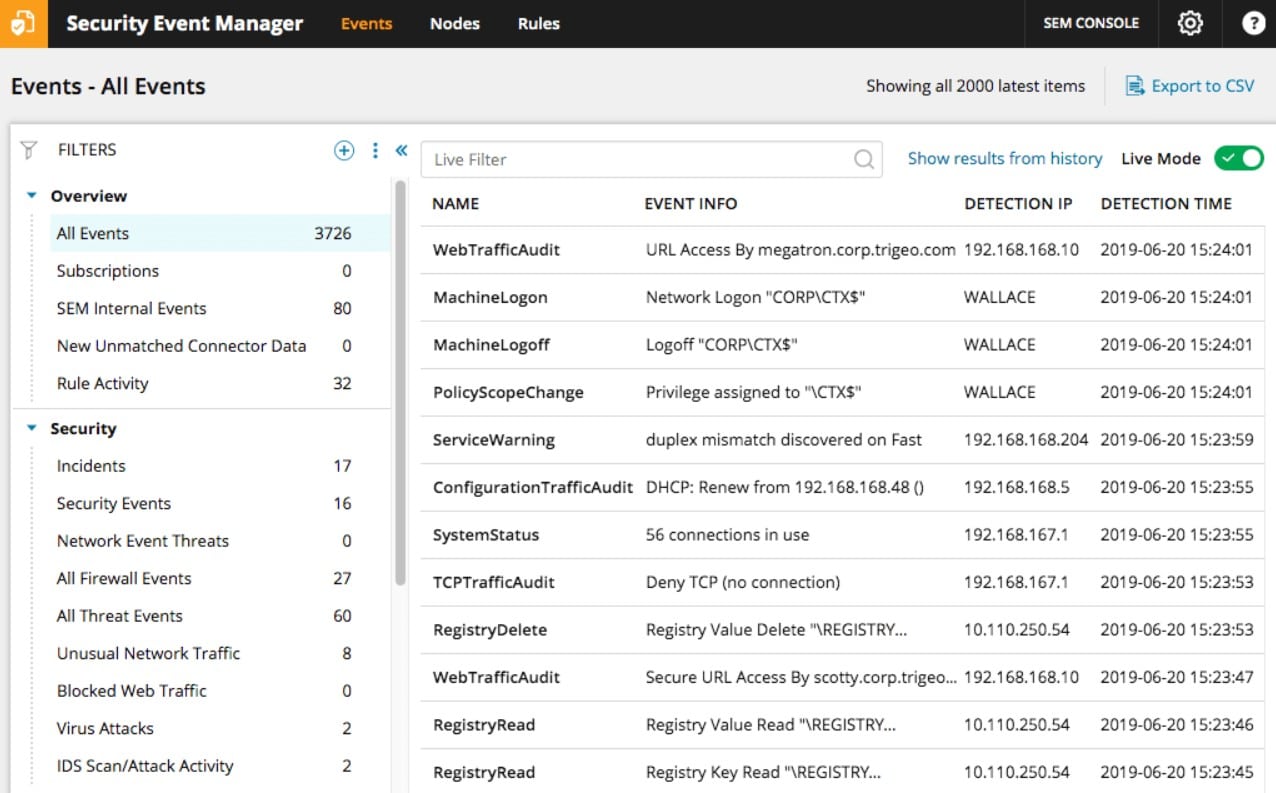Viewport: 1276px width, 793px height.
Task: Switch to the Events tab
Action: tap(366, 23)
